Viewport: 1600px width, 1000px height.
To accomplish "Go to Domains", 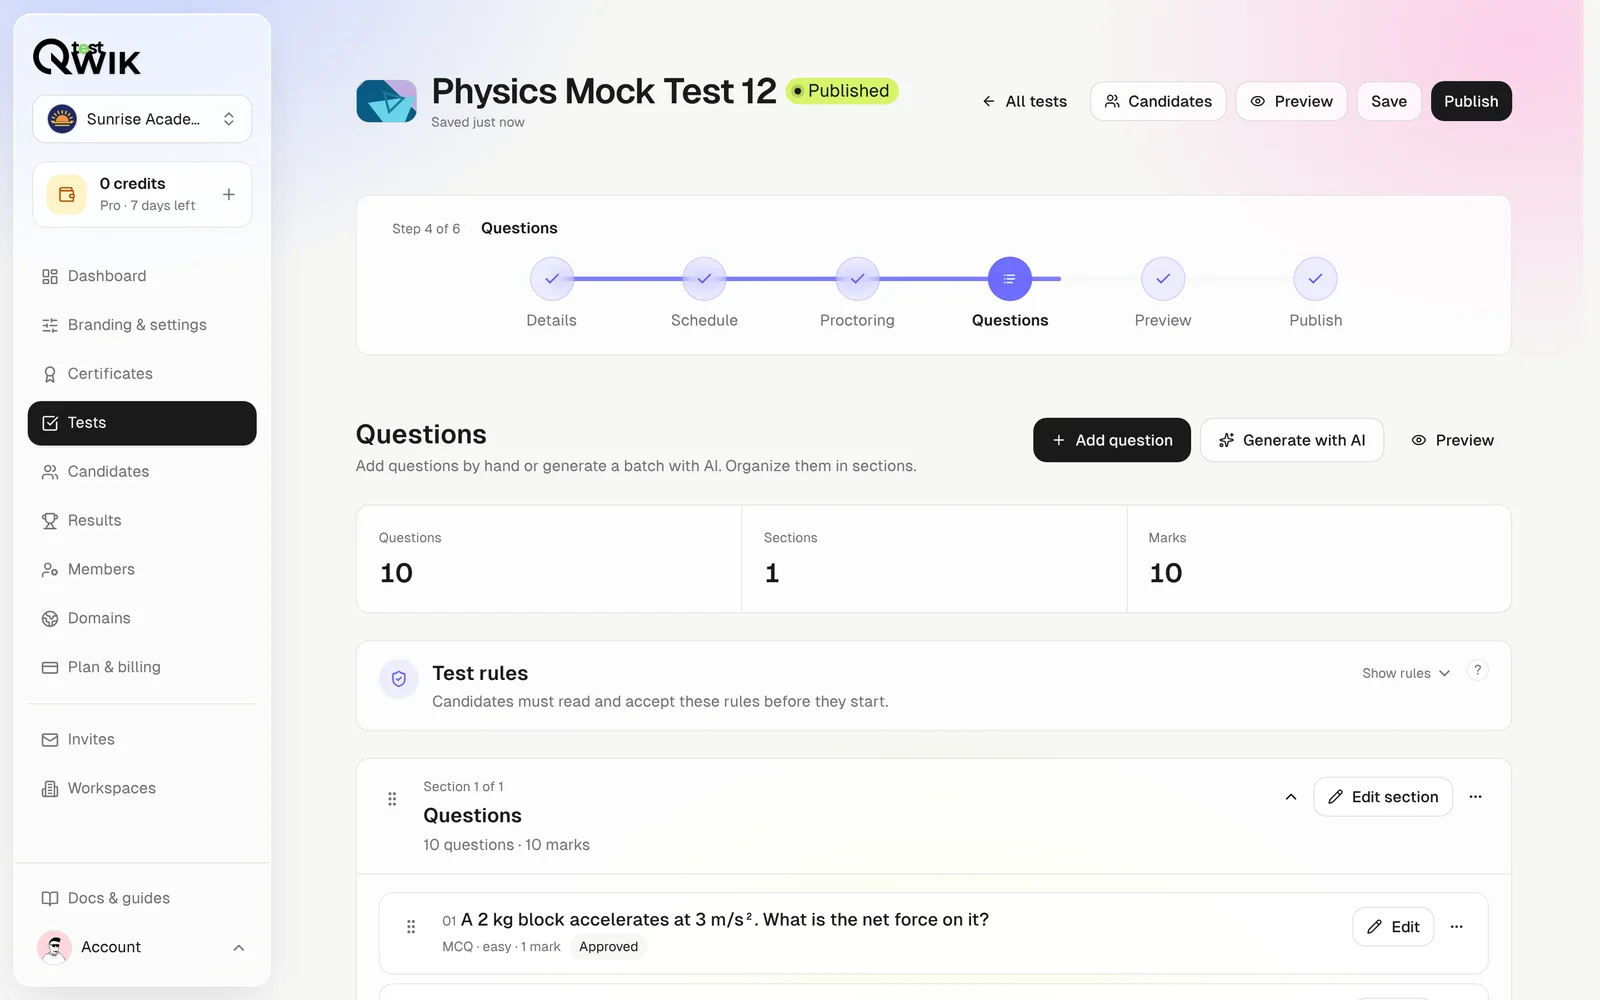I will coord(142,619).
